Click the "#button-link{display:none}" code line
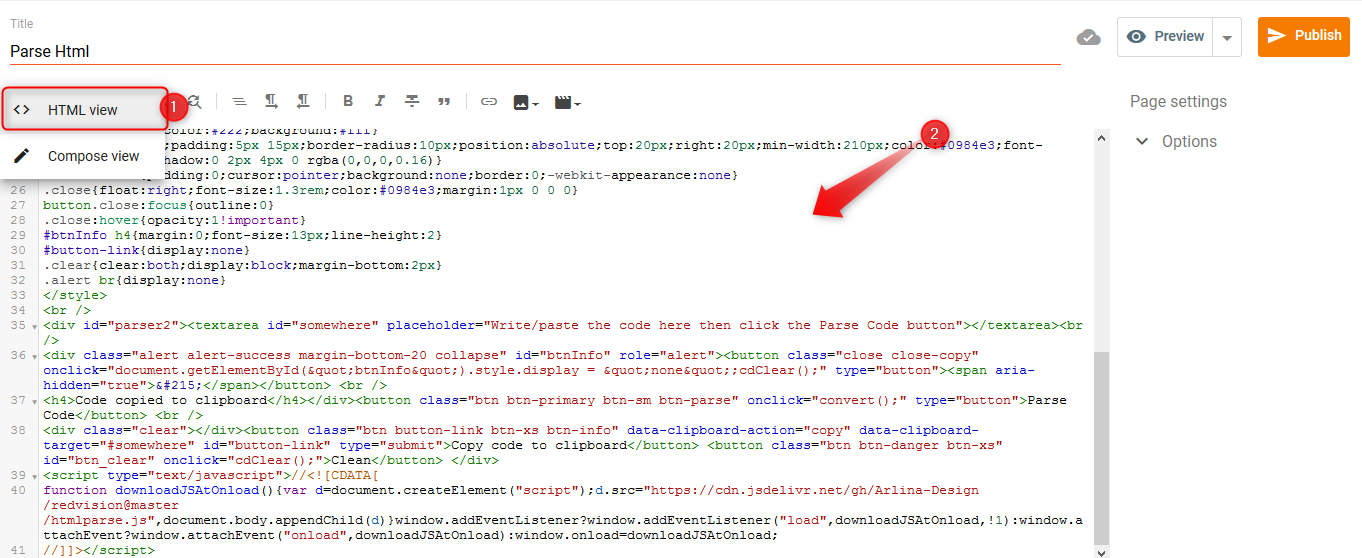 147,250
